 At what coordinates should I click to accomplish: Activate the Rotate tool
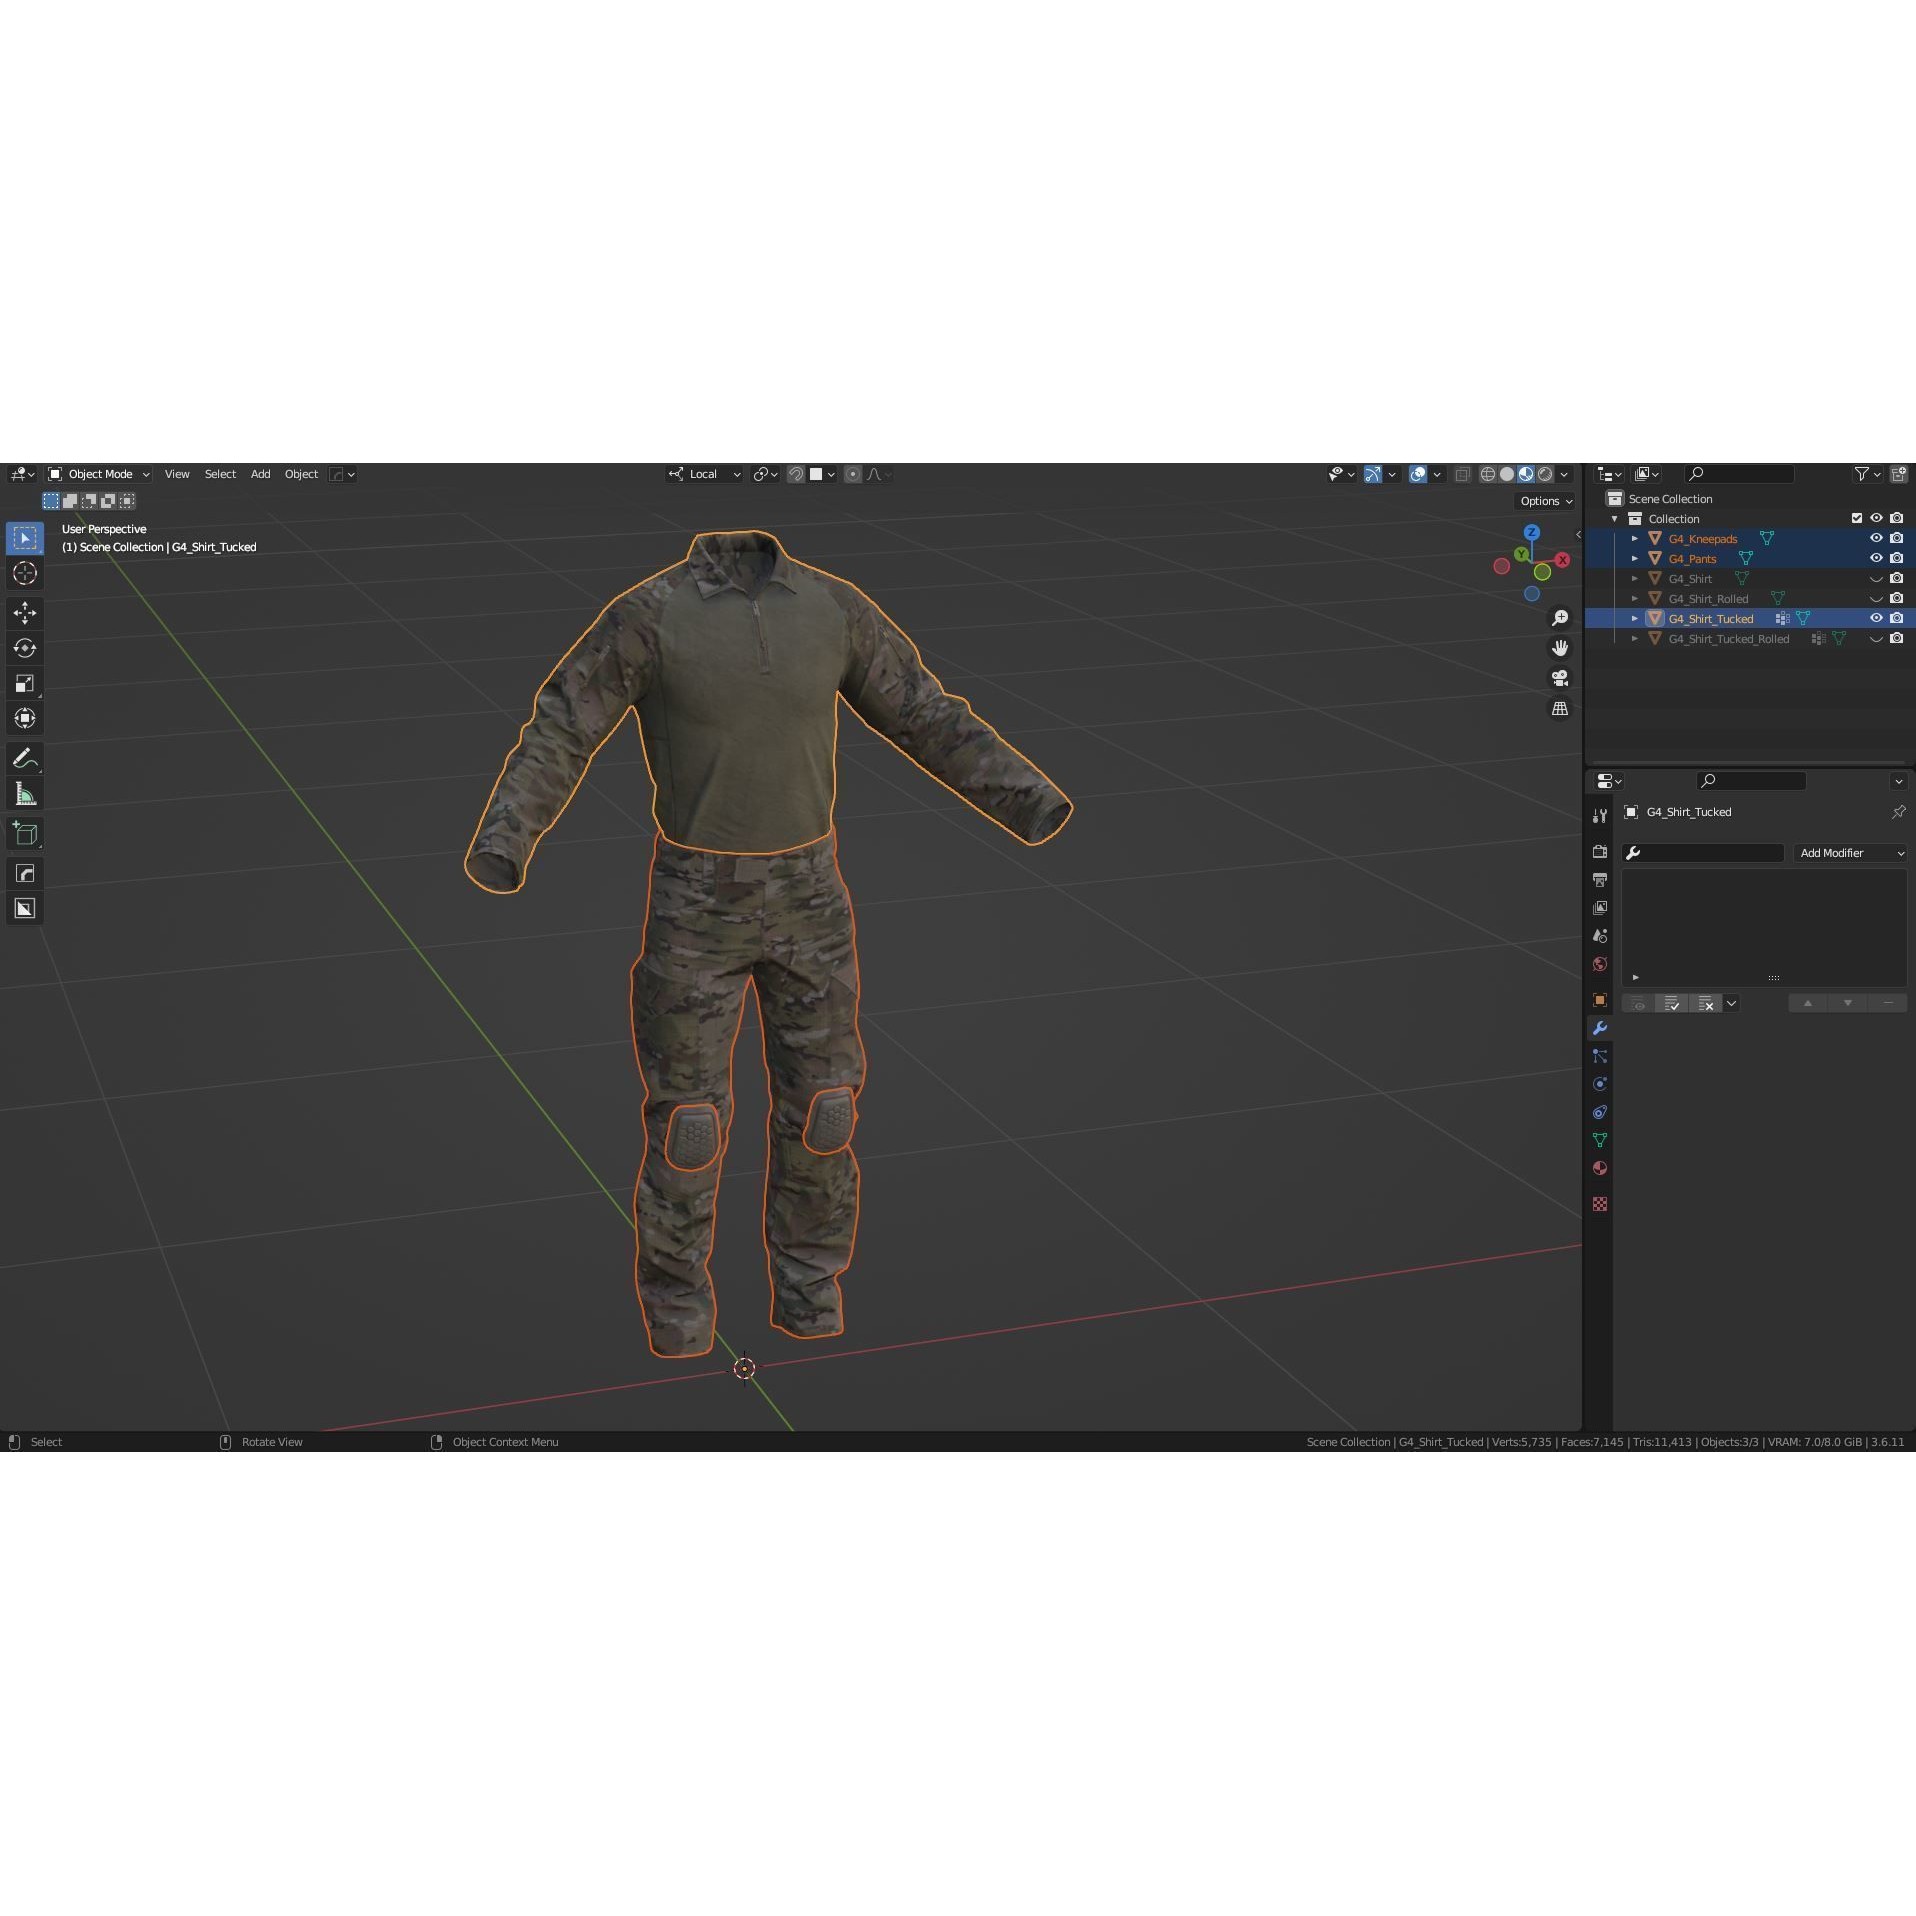24,648
